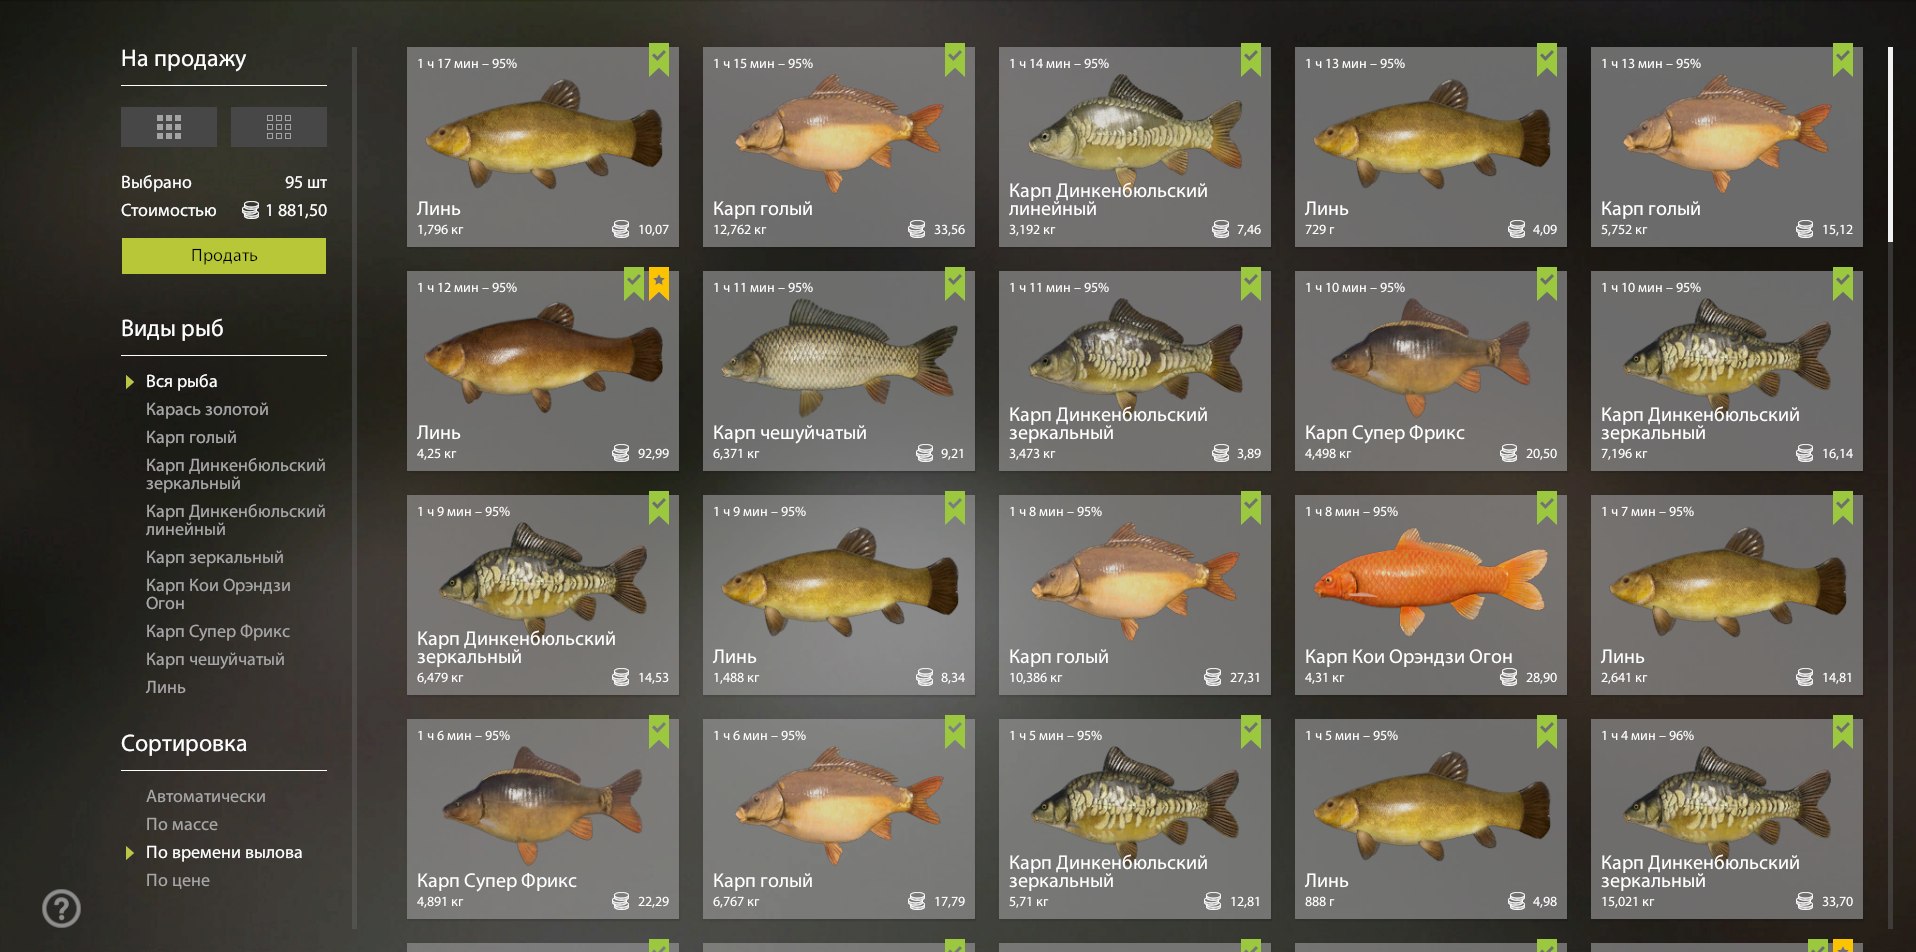Uncheck green checkmark on 1,796 кг Линь card
This screenshot has height=952, width=1916.
point(659,60)
